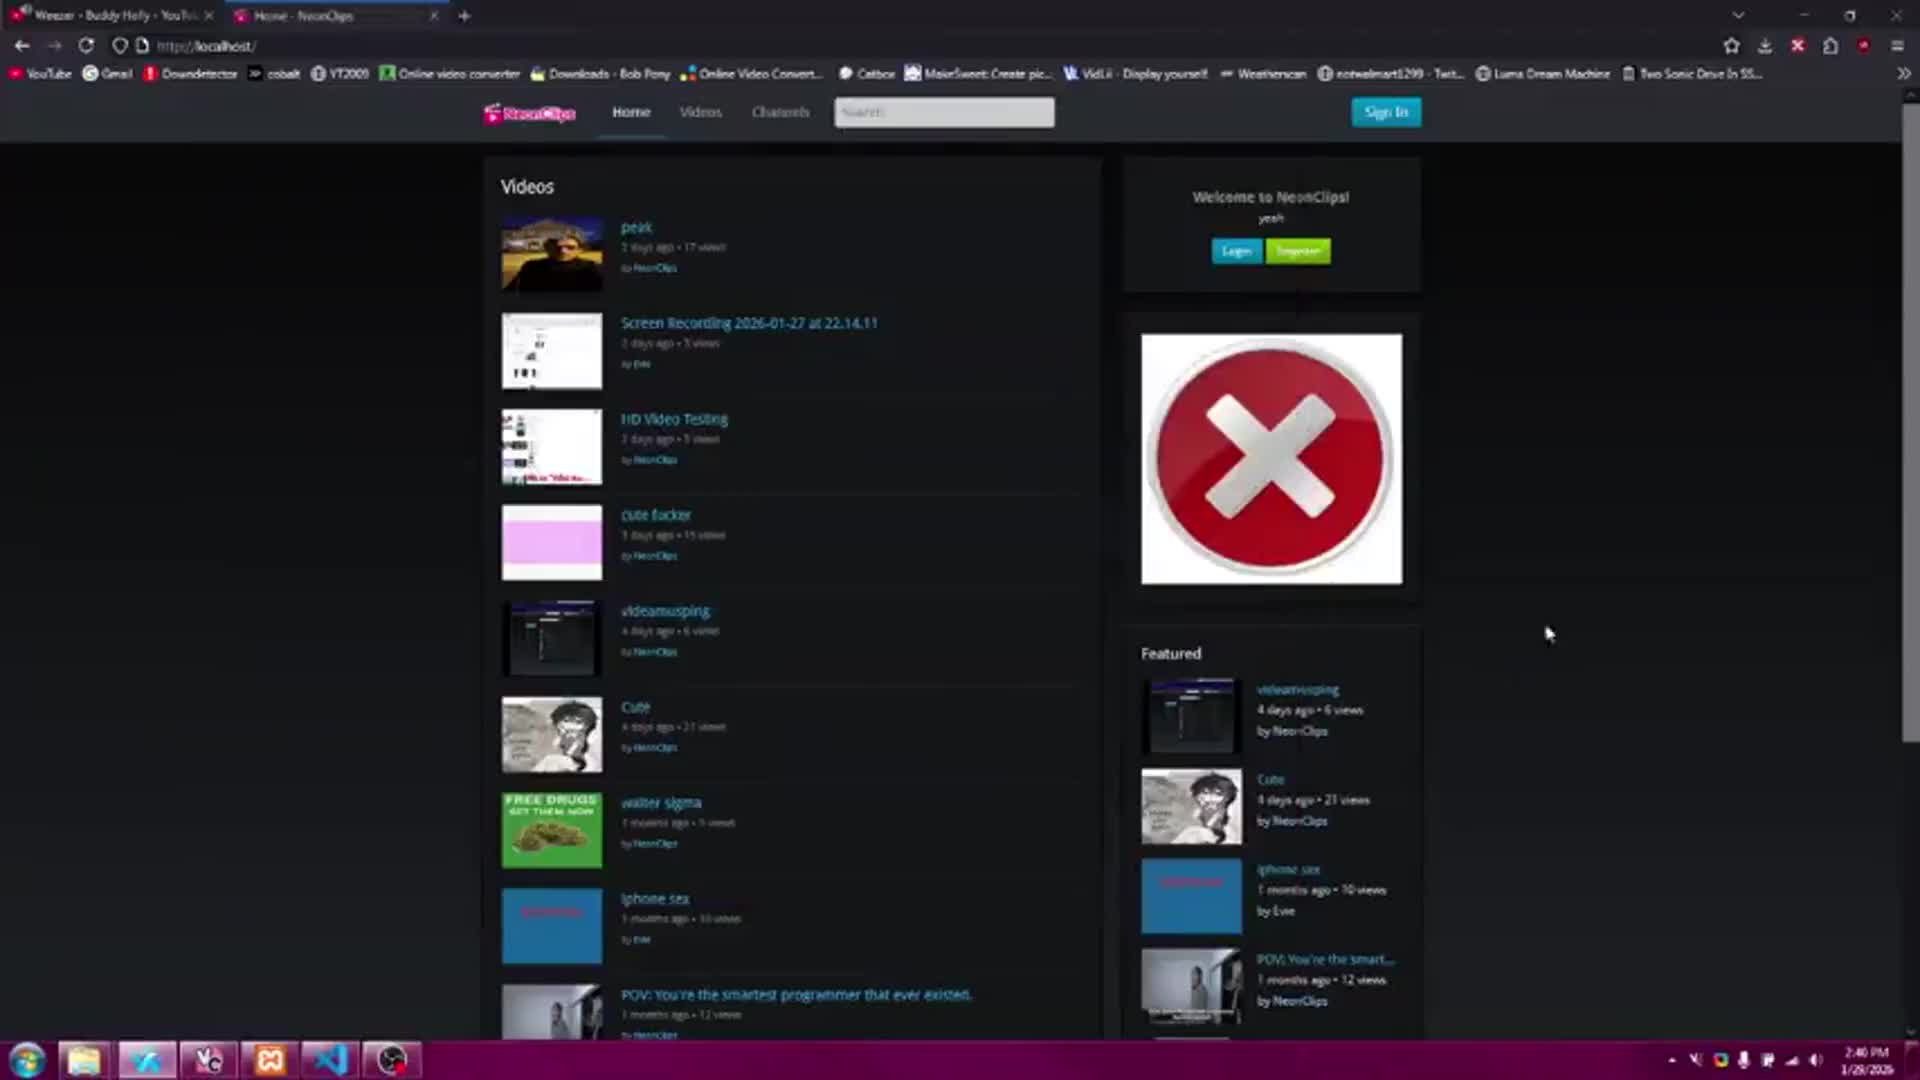Open OBS Studio from the taskbar
Viewport: 1920px width, 1080px height.
tap(392, 1060)
